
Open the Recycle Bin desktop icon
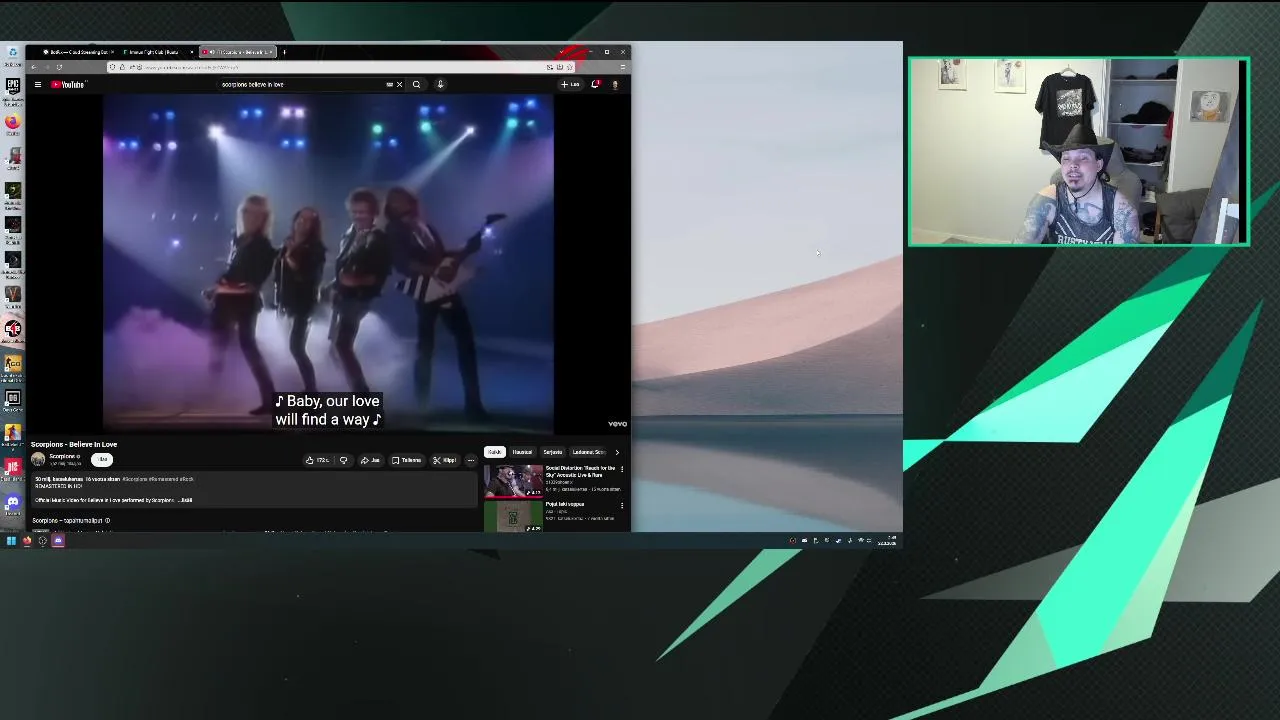(12, 55)
